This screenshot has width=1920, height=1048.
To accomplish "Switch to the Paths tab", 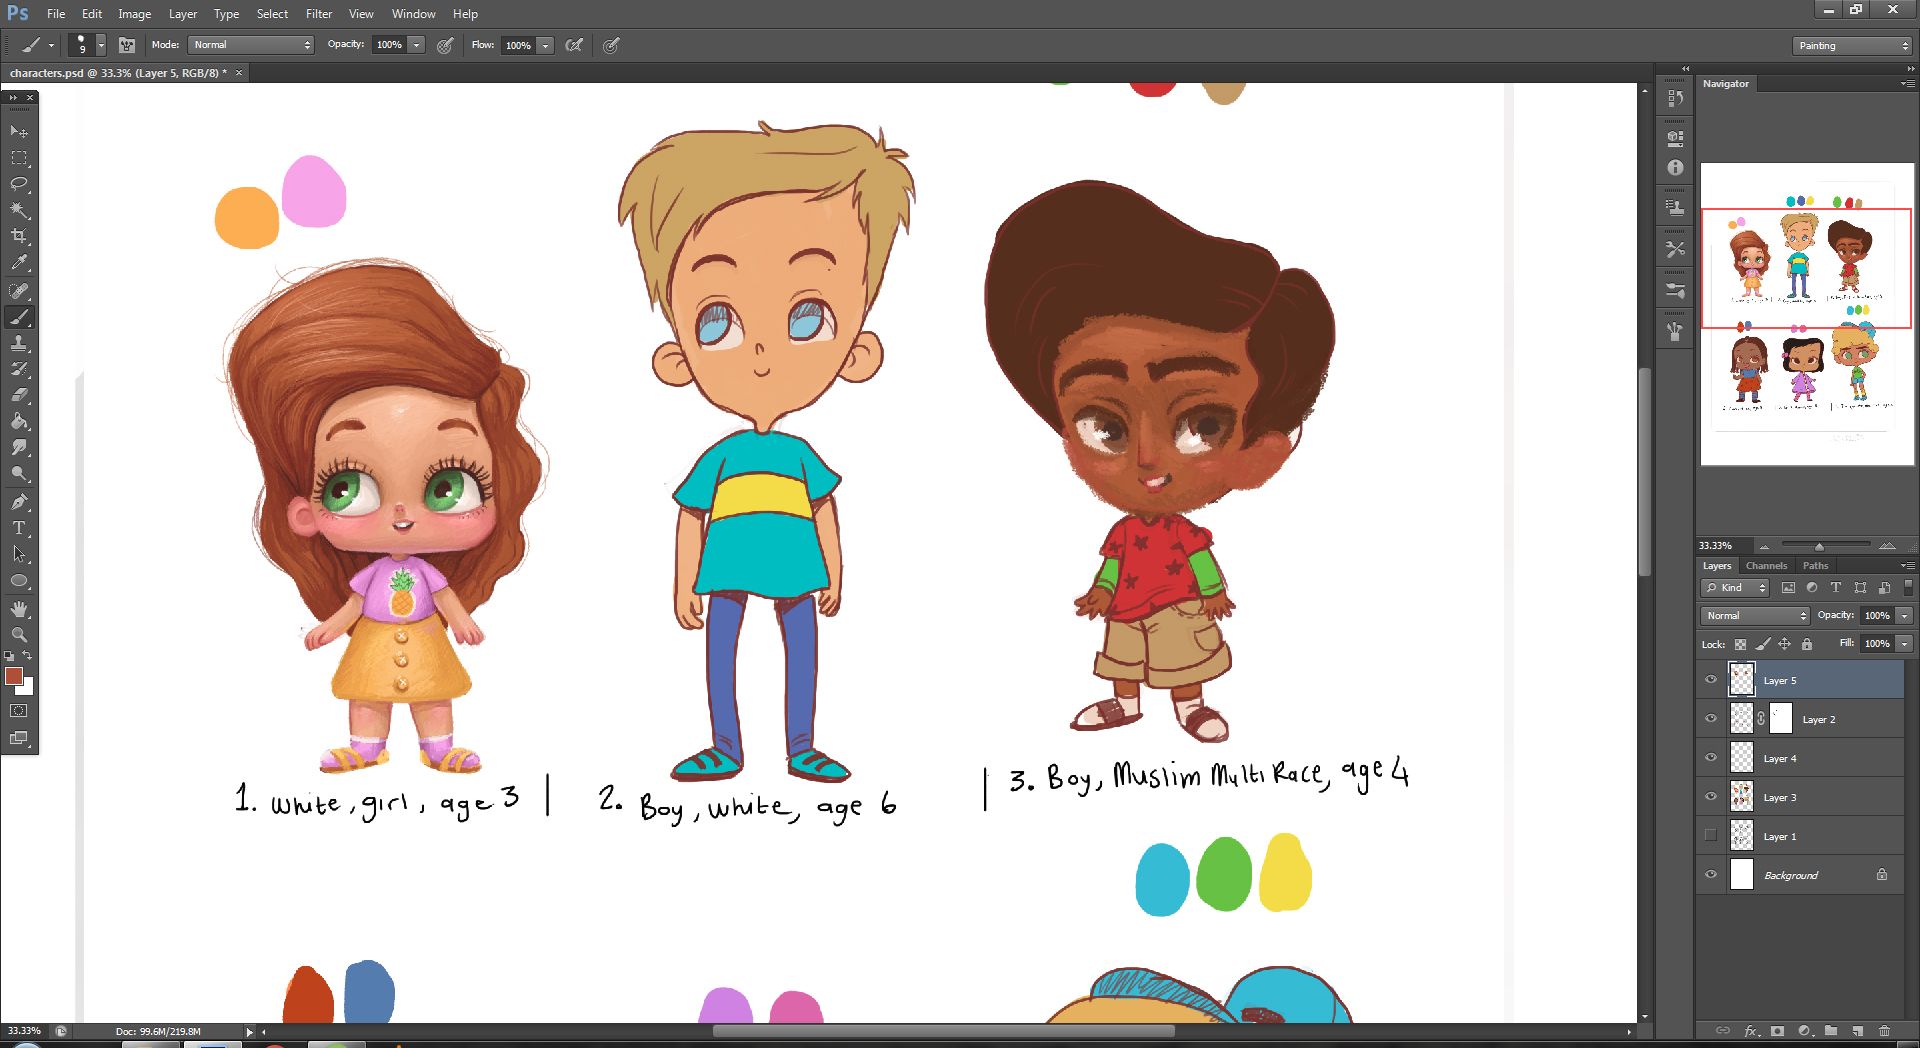I will pos(1815,566).
